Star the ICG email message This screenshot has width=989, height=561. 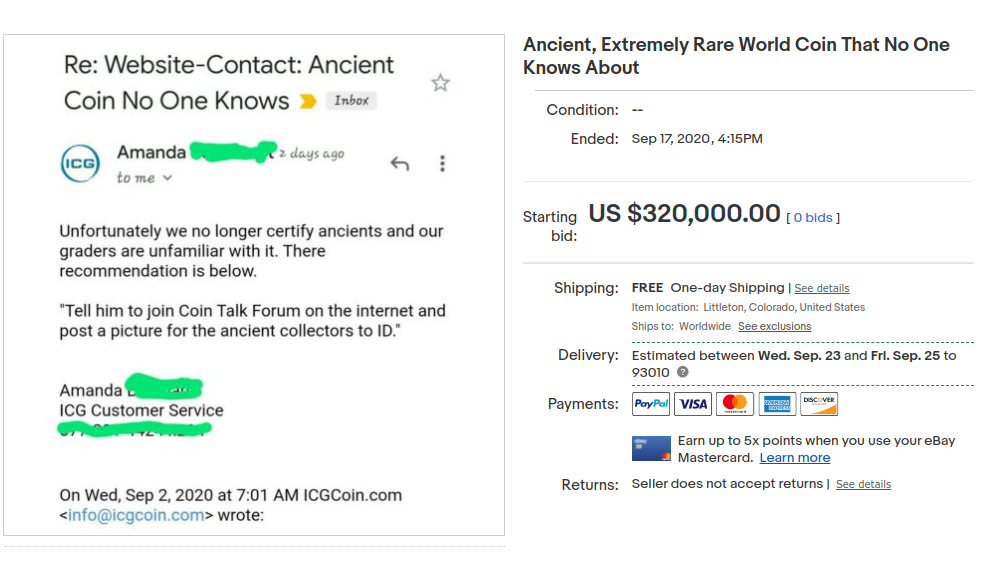[440, 83]
